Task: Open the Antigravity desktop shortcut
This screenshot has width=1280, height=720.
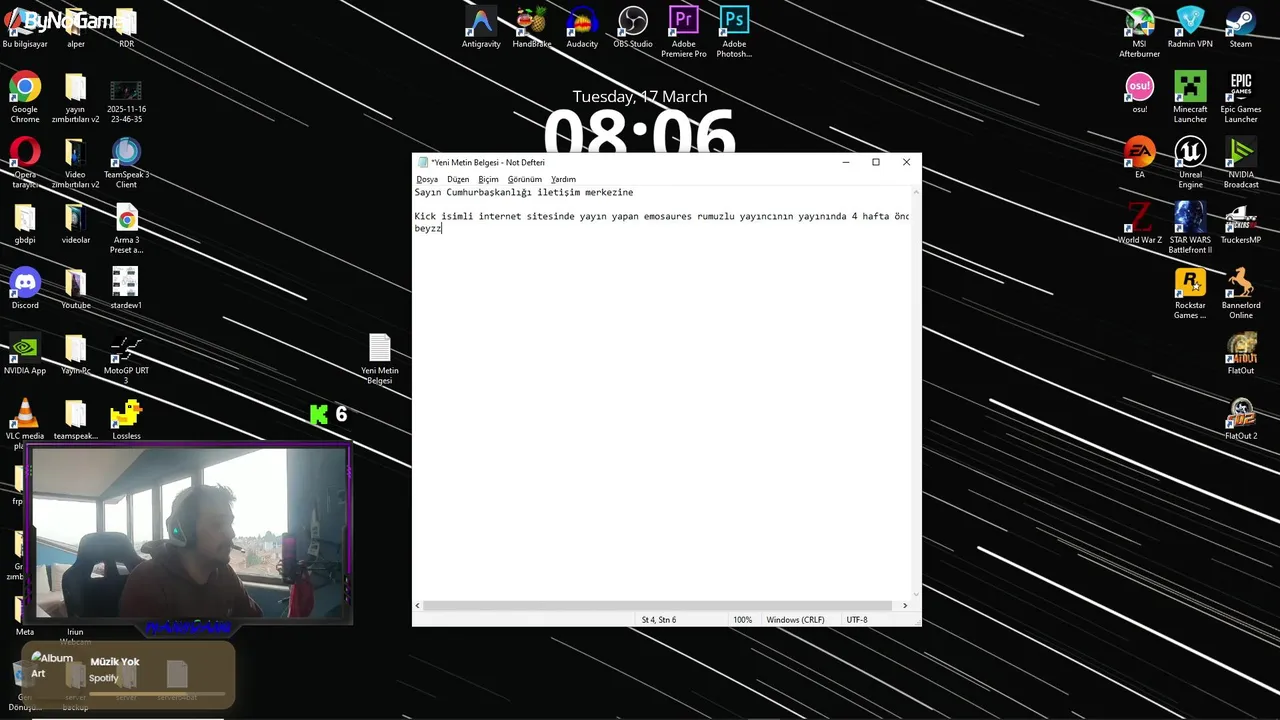Action: point(481,27)
